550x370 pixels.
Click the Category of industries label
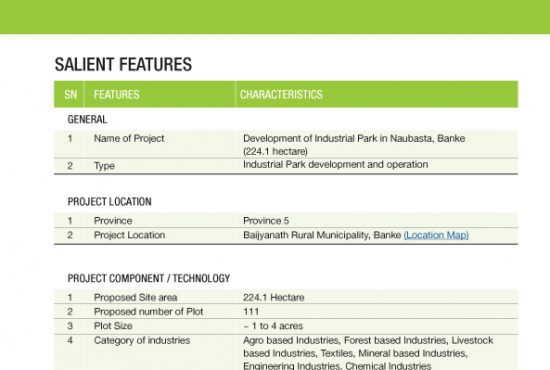tap(142, 340)
